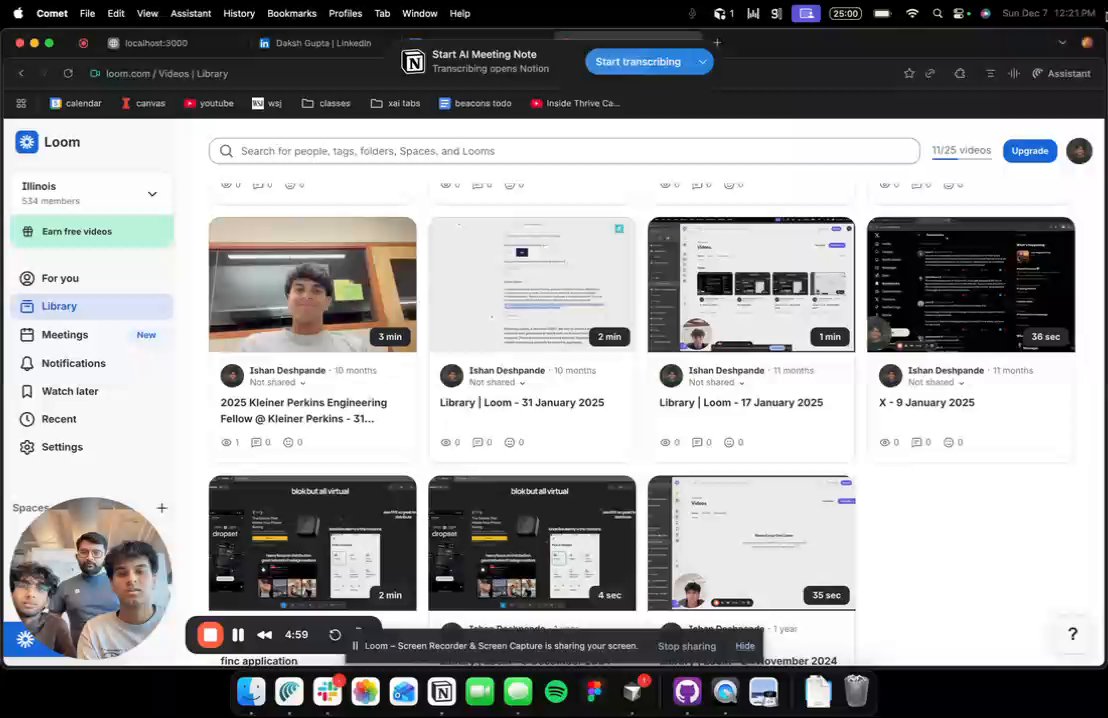Screen dimensions: 1108x718
Task: Restart the Loom recording
Action: point(335,635)
